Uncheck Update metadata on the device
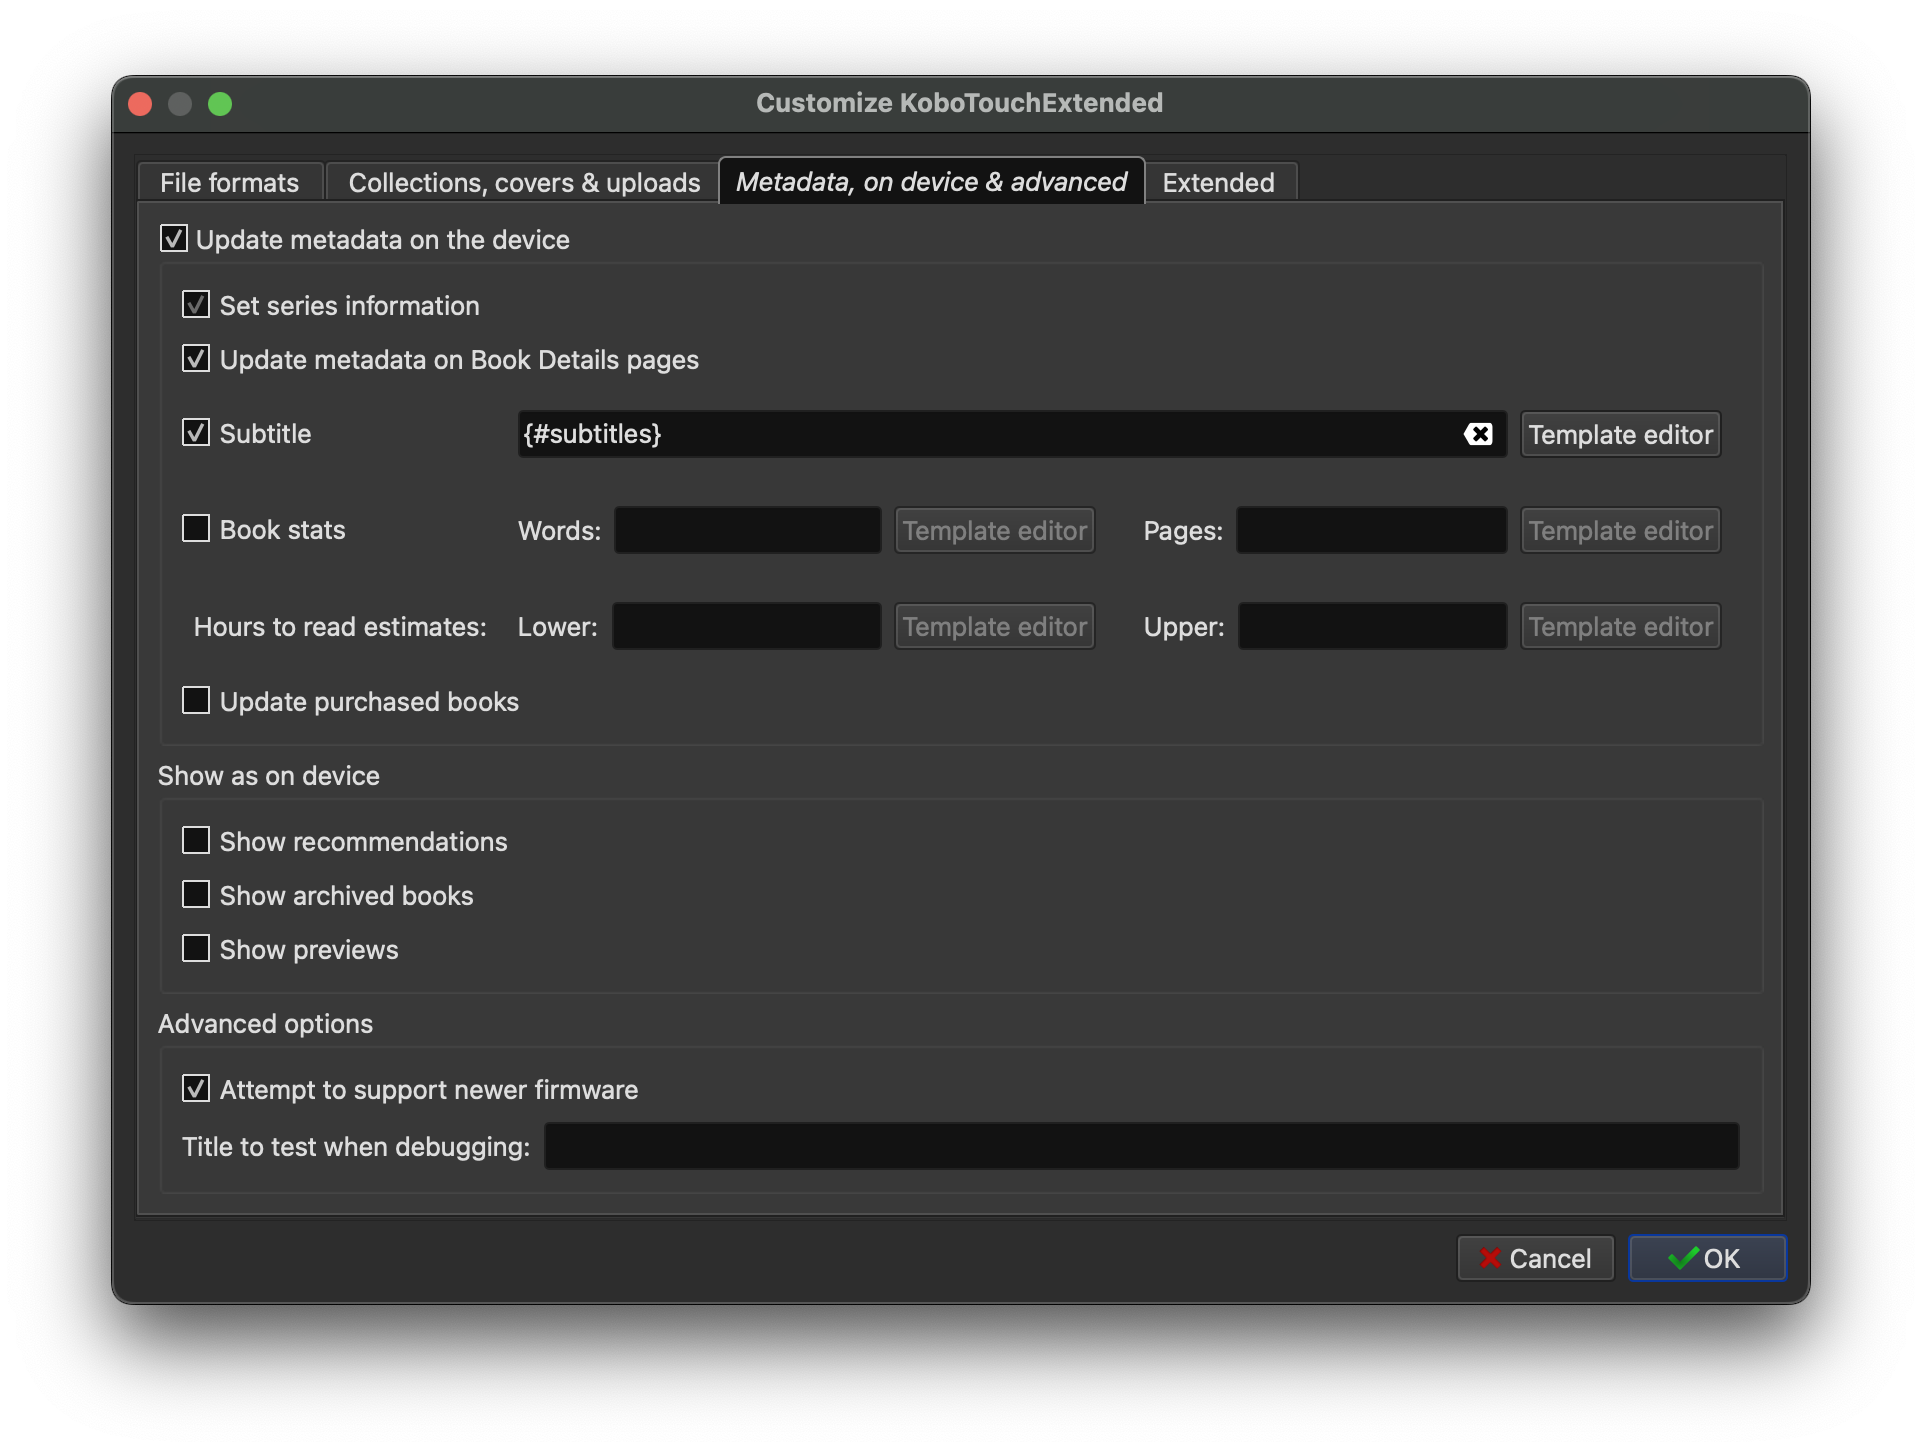Image resolution: width=1922 pixels, height=1452 pixels. [174, 239]
